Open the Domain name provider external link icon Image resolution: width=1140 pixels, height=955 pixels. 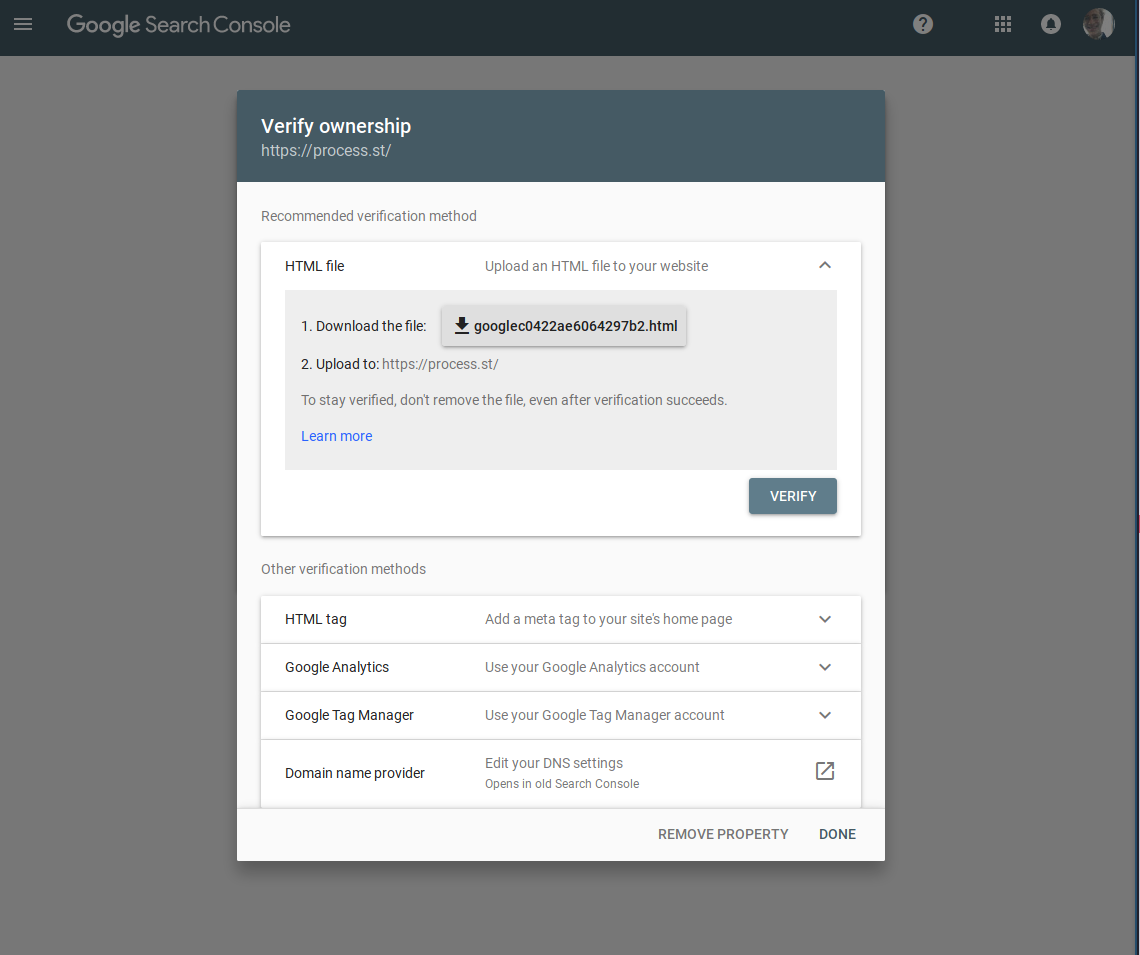[824, 771]
